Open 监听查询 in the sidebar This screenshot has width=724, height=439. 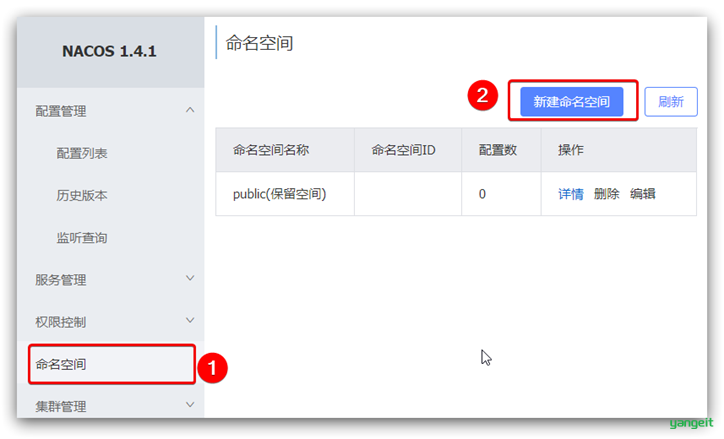[82, 238]
